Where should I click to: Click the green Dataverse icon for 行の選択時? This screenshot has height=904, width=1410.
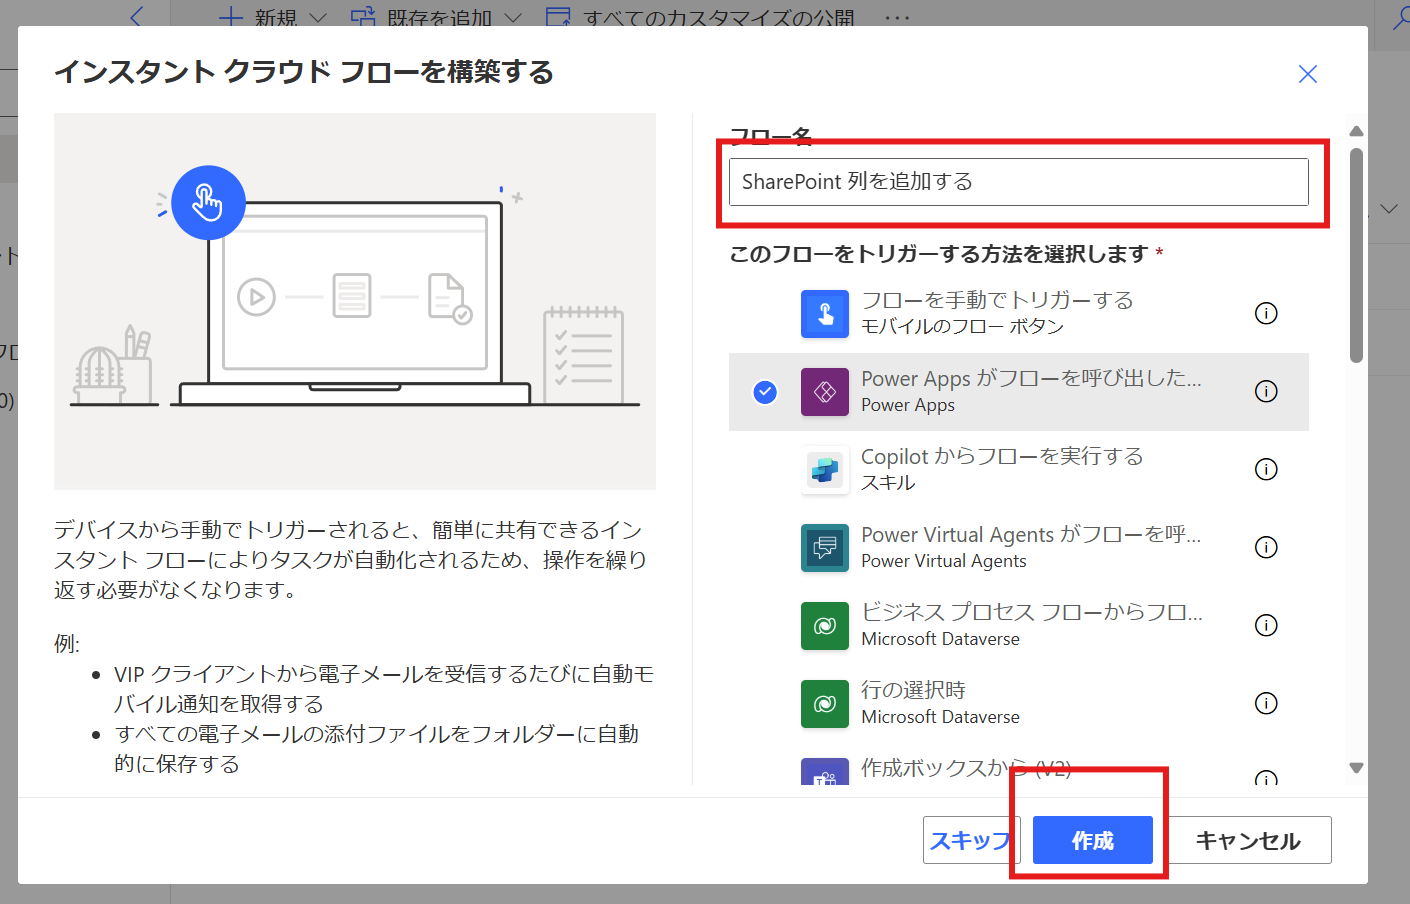pos(825,703)
